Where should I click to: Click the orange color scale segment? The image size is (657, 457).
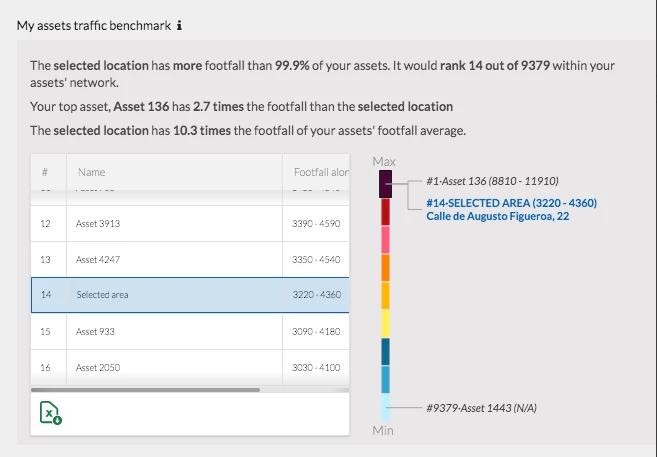tap(385, 268)
